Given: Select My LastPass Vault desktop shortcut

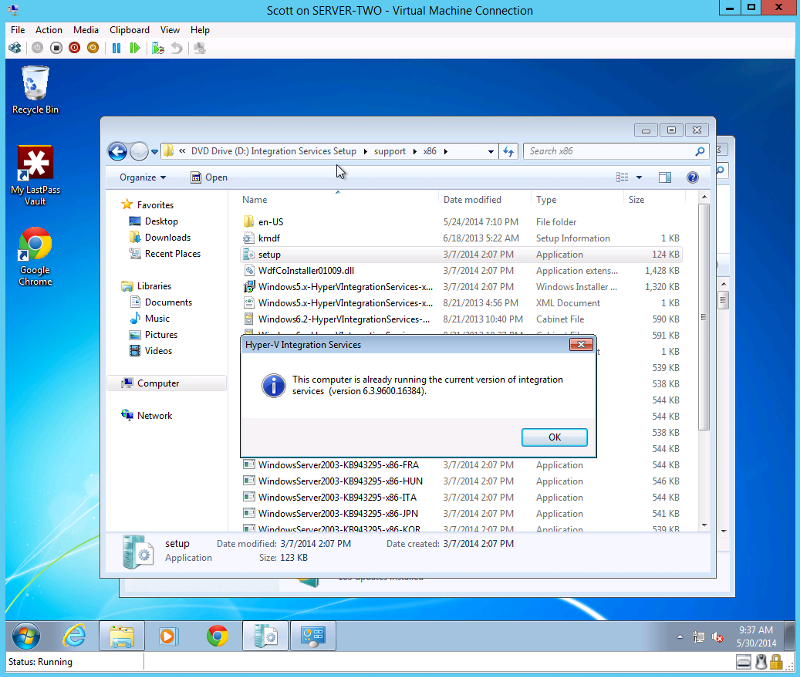Looking at the screenshot, I should tap(35, 175).
